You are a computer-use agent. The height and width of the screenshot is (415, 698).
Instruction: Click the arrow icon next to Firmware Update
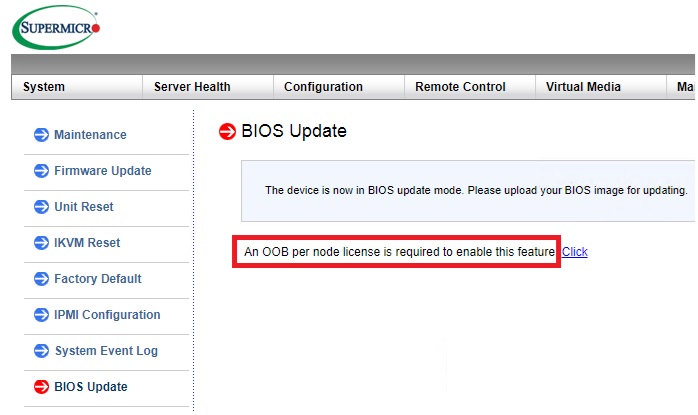pyautogui.click(x=41, y=171)
